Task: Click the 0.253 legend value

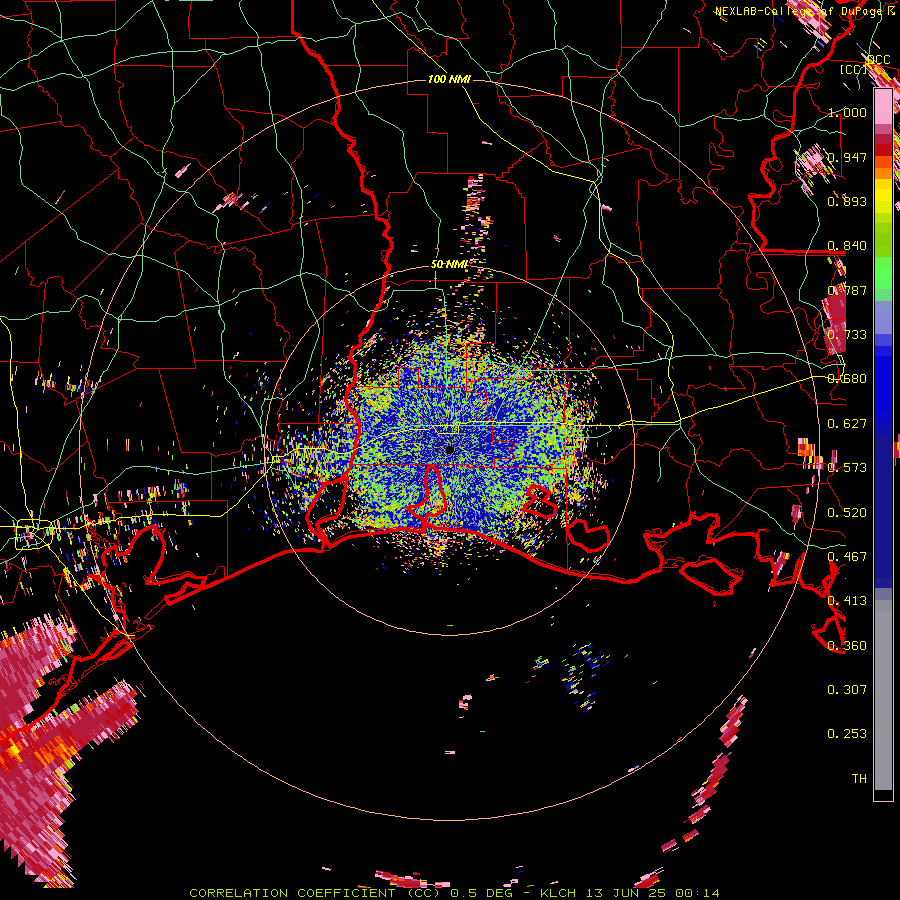Action: coord(847,734)
